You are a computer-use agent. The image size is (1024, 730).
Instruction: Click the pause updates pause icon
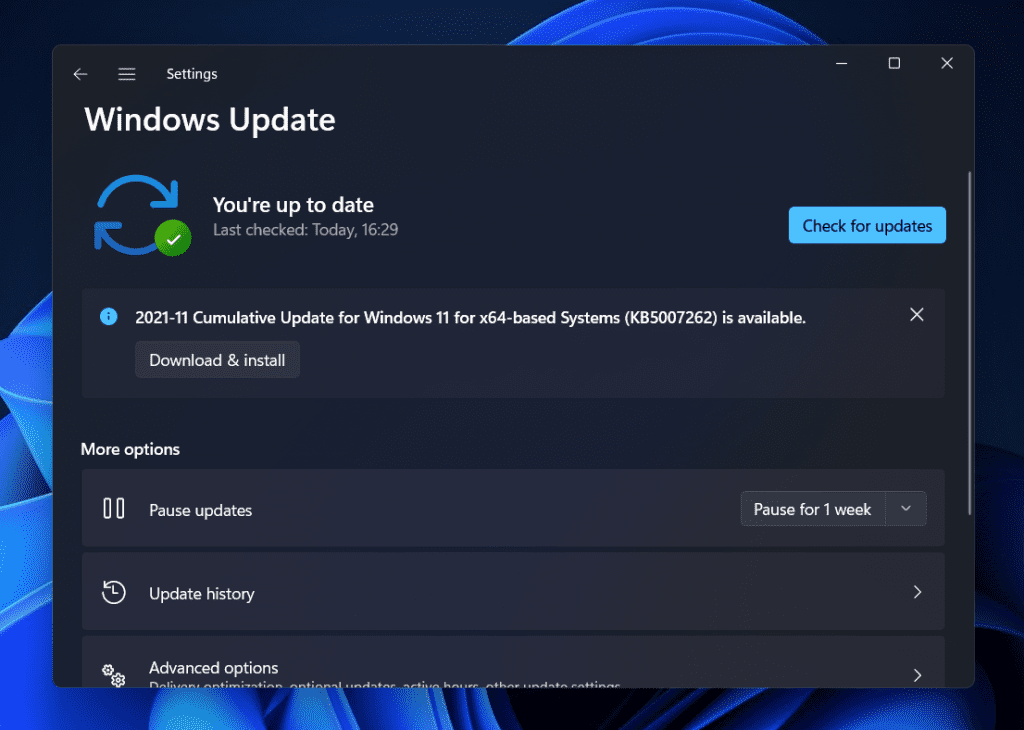[x=114, y=508]
